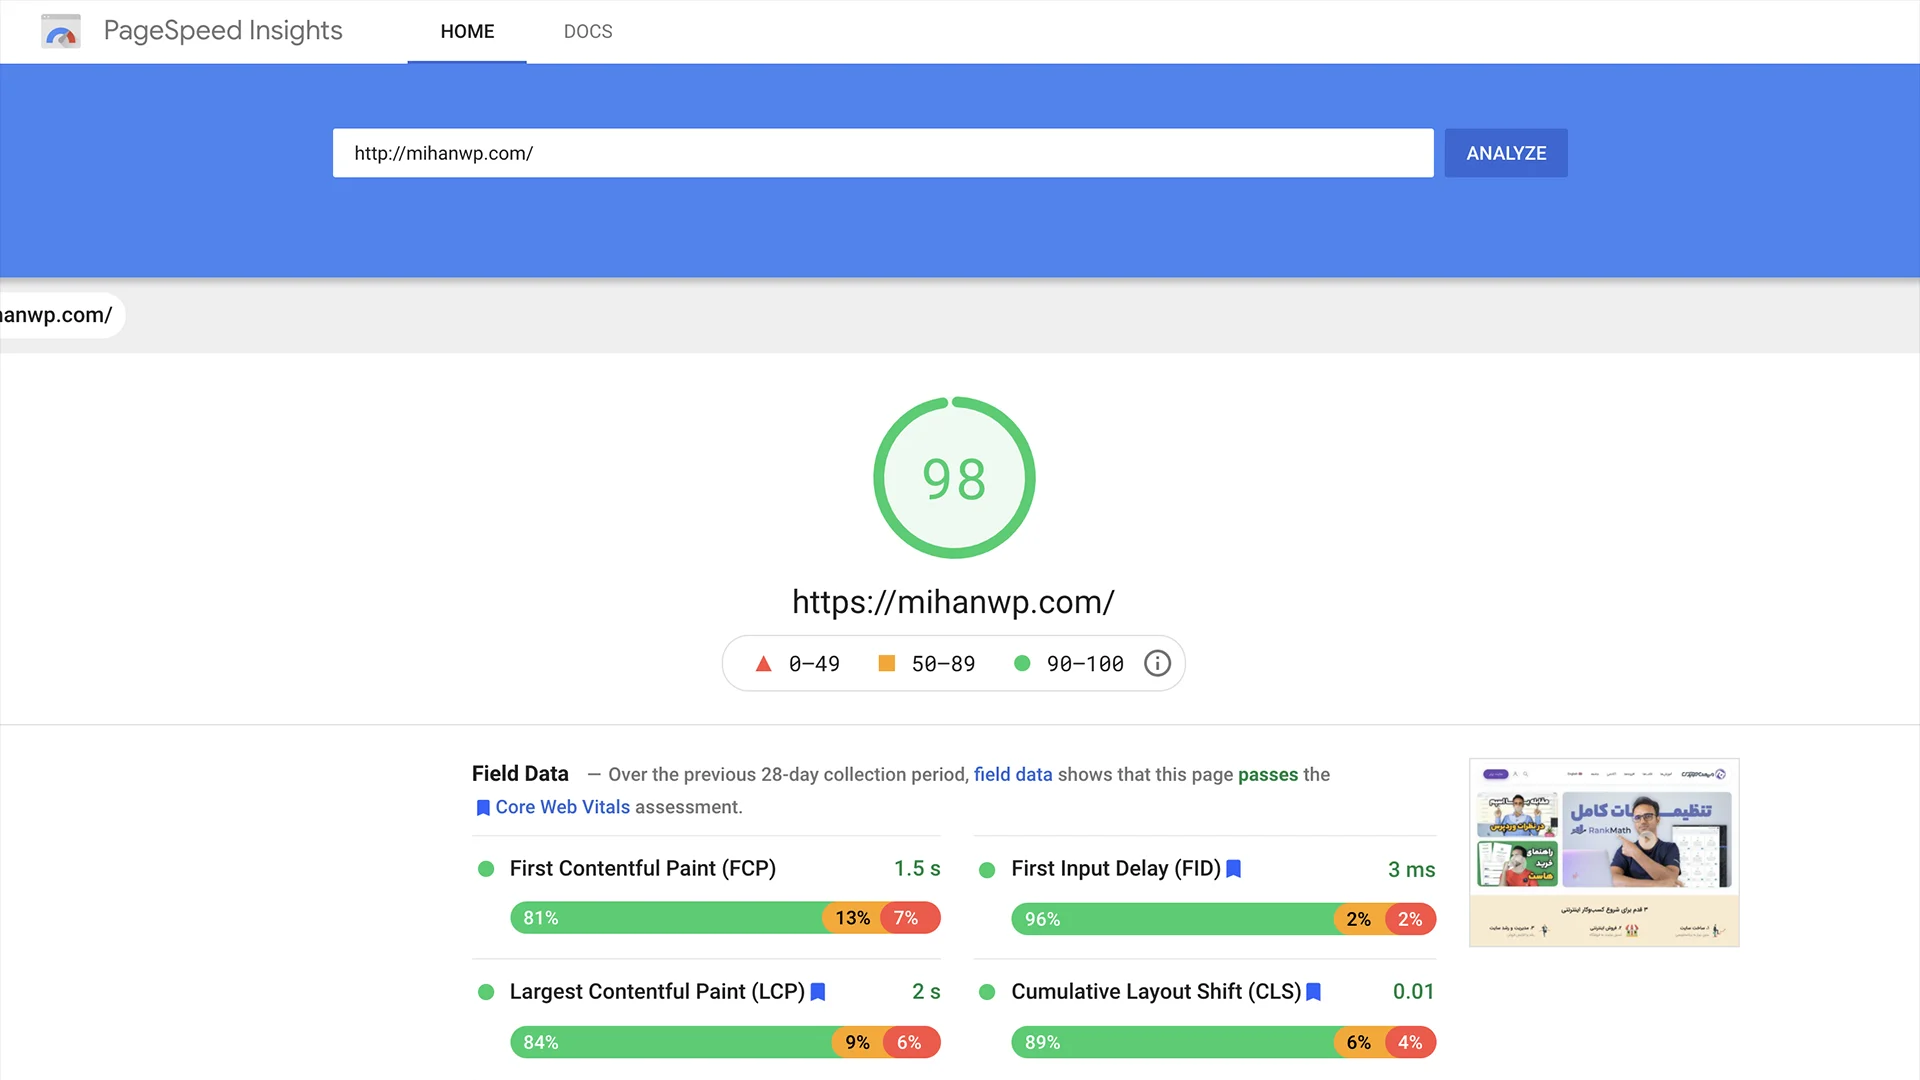The height and width of the screenshot is (1080, 1920).
Task: Click the word passes in the field data summary
Action: click(1268, 775)
